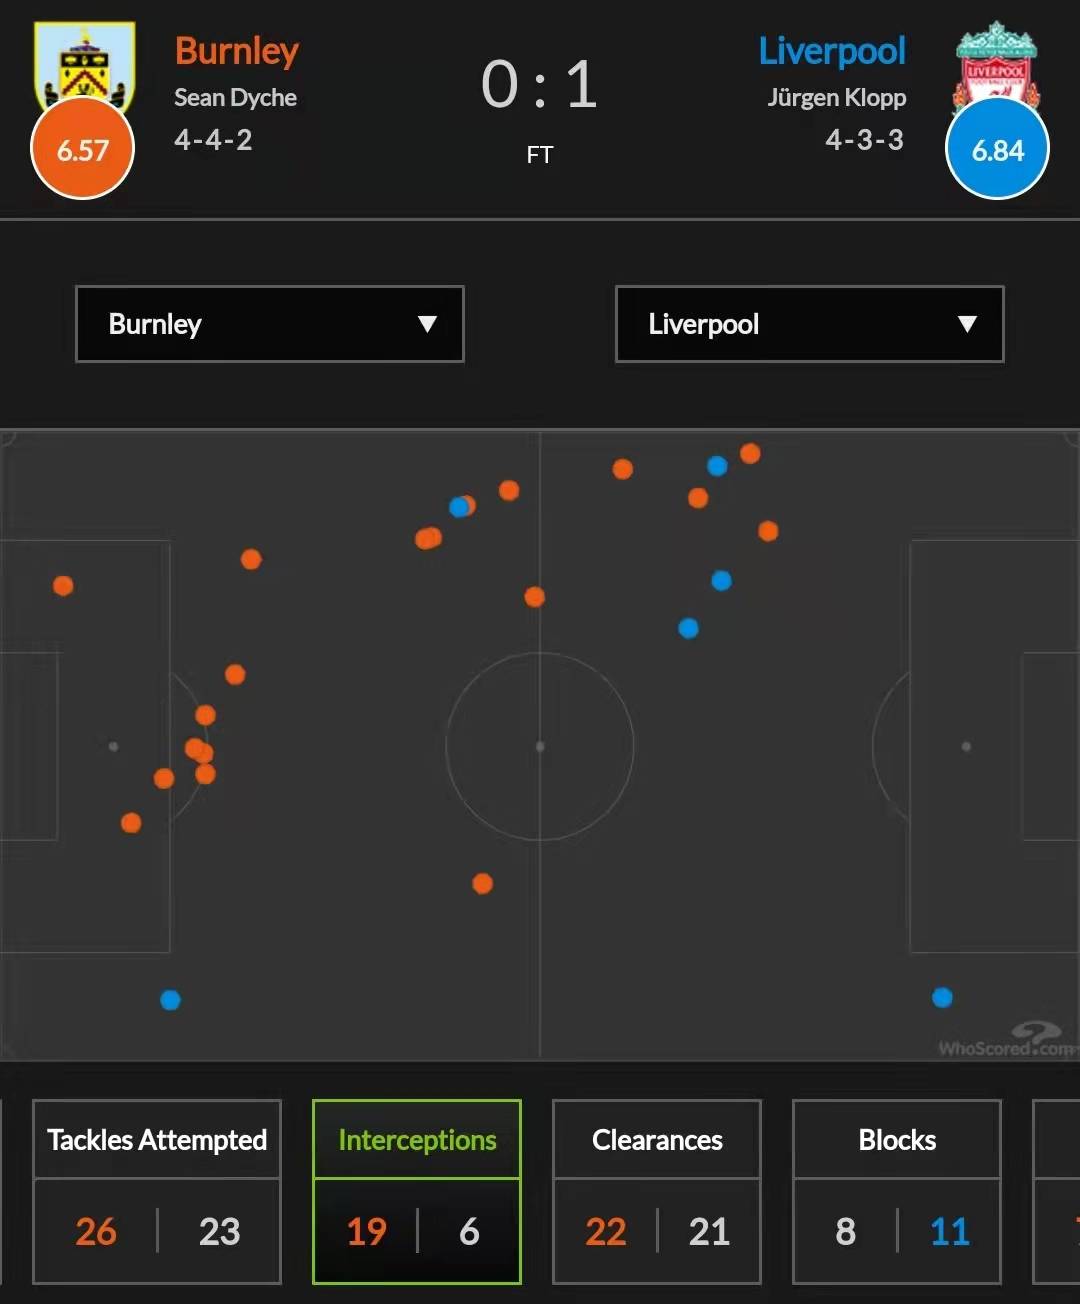The image size is (1080, 1304).
Task: Click manager name Jürgen Klopp
Action: [837, 98]
